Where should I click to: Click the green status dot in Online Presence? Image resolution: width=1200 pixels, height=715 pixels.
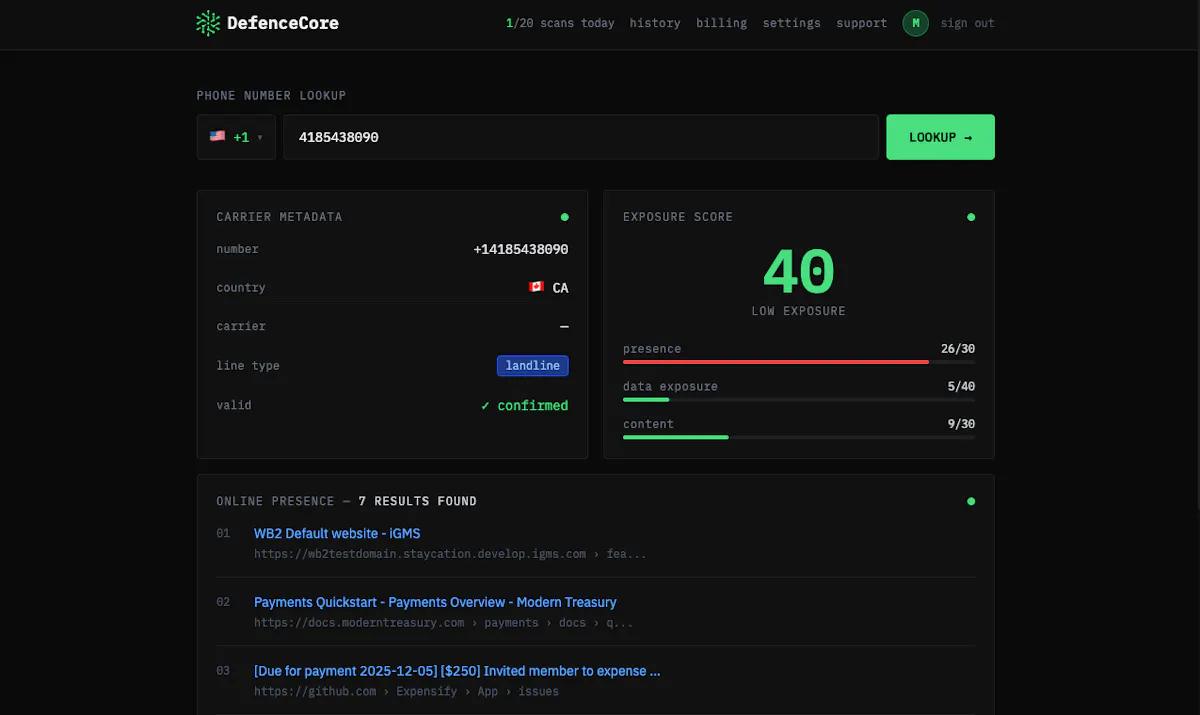coord(971,501)
